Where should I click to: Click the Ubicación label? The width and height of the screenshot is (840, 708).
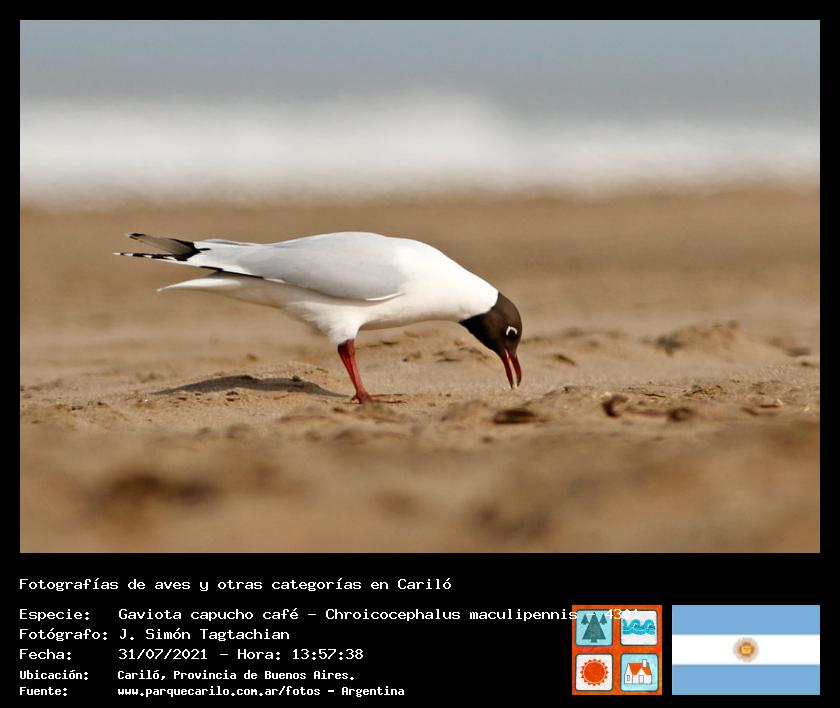pos(54,675)
